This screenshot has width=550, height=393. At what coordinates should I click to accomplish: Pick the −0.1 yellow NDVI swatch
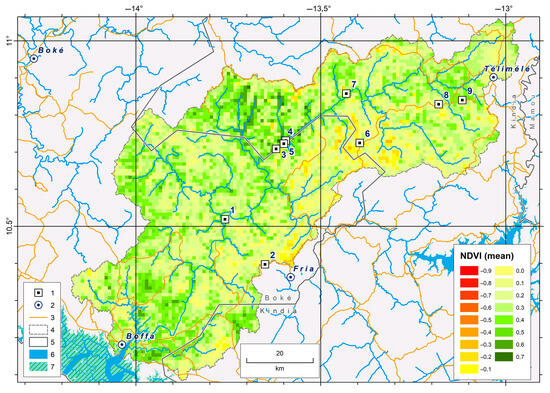click(x=469, y=369)
